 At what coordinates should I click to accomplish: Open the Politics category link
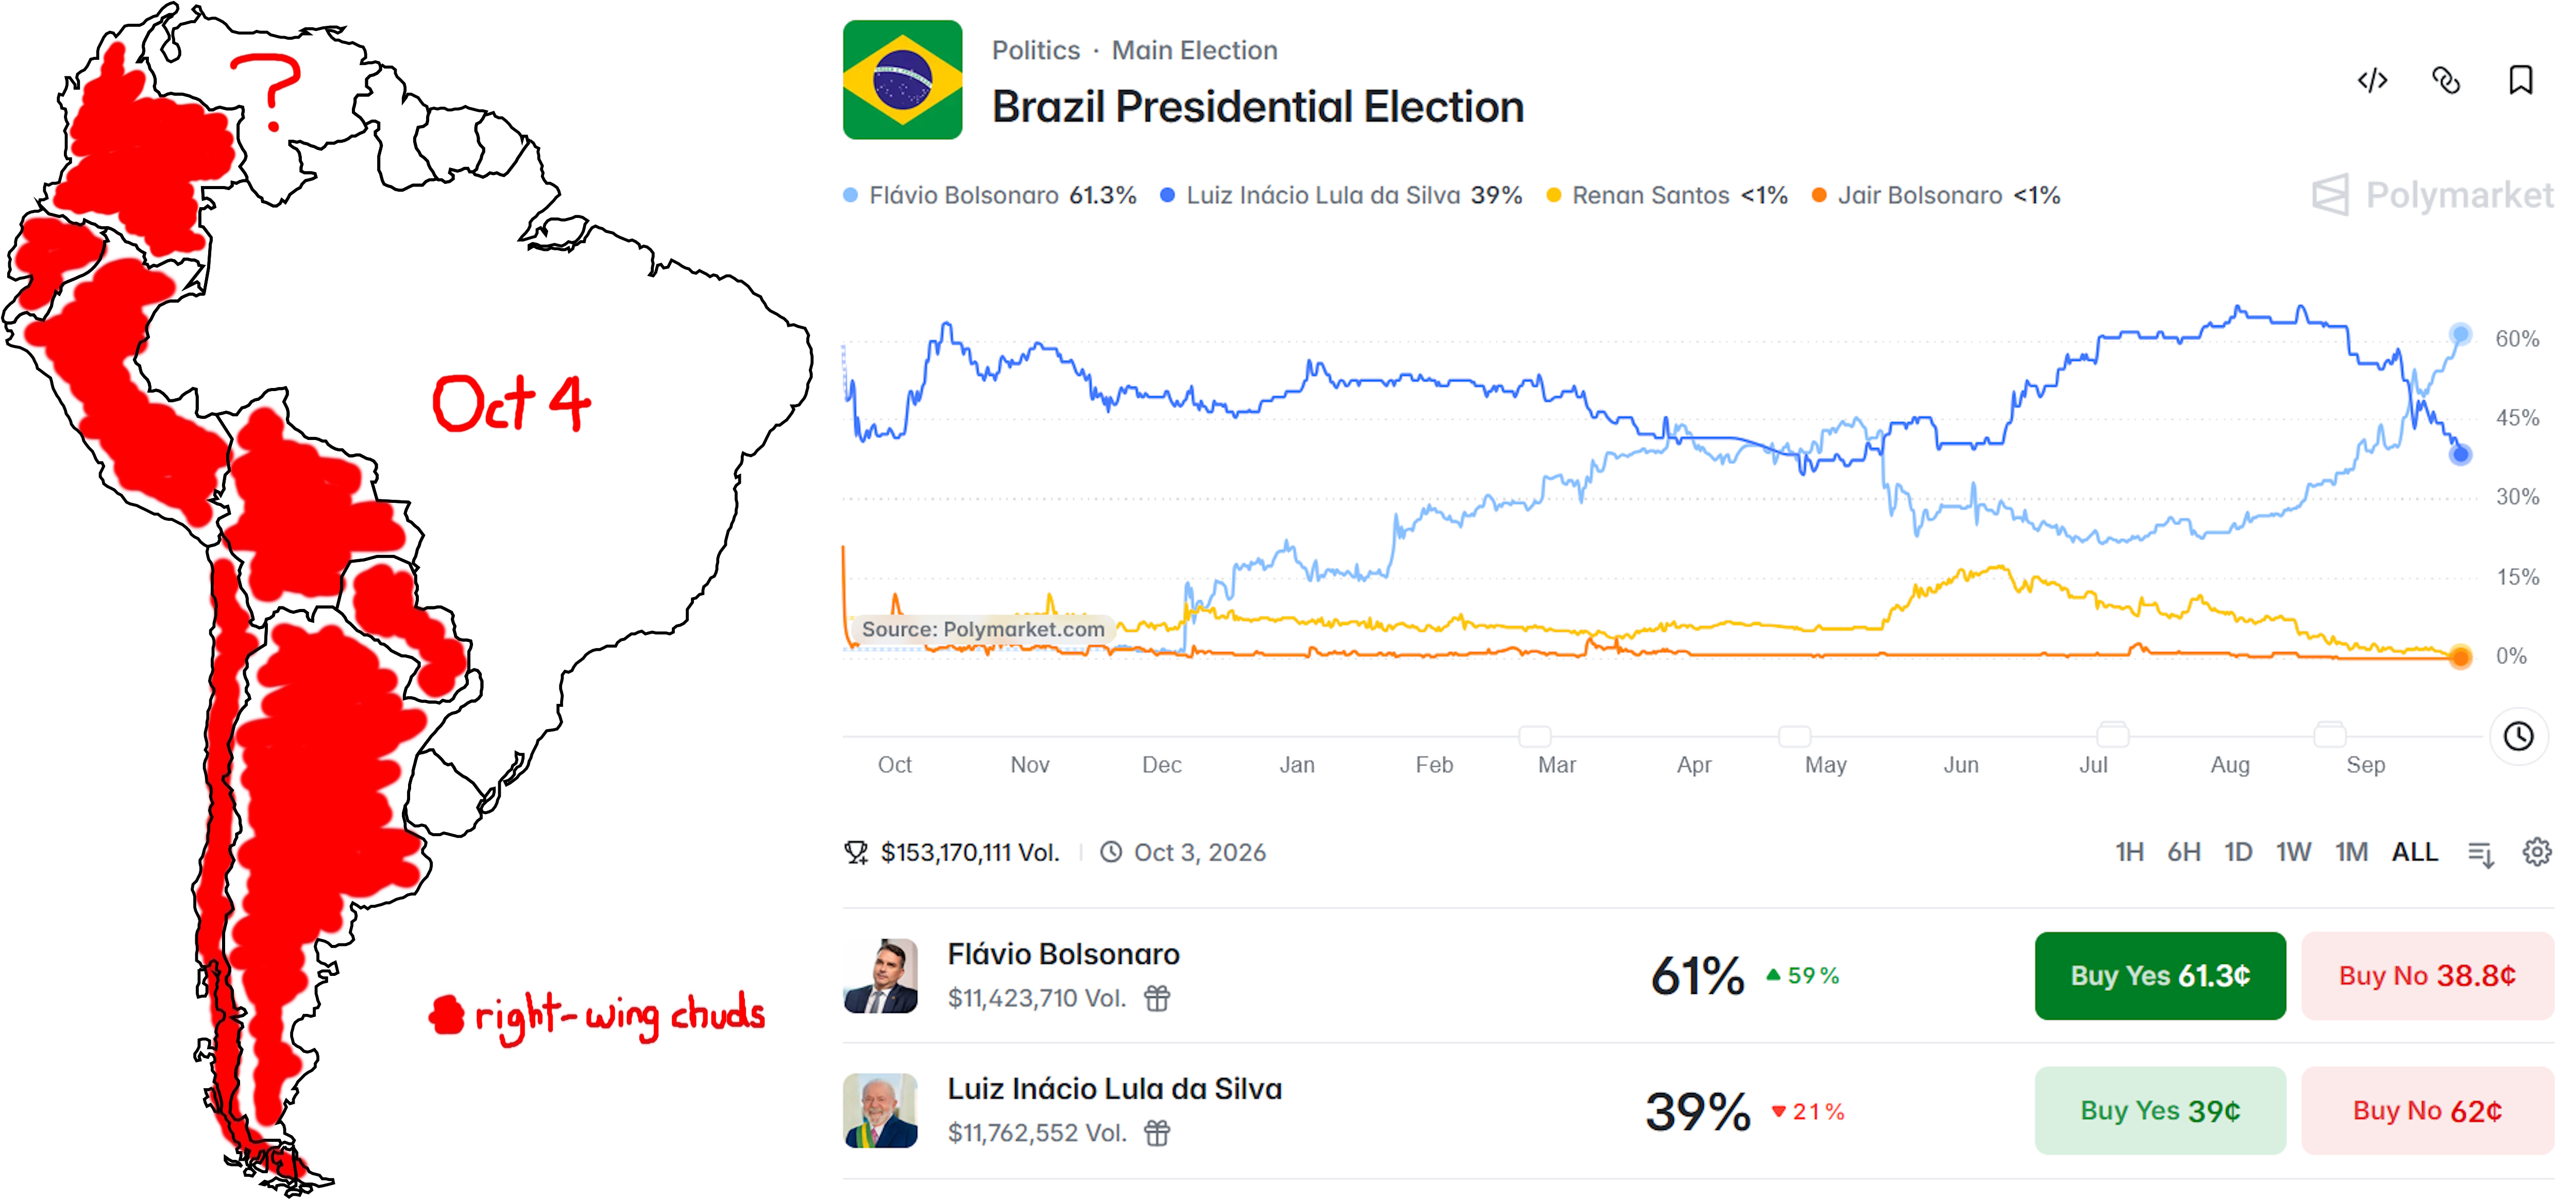click(x=1035, y=50)
